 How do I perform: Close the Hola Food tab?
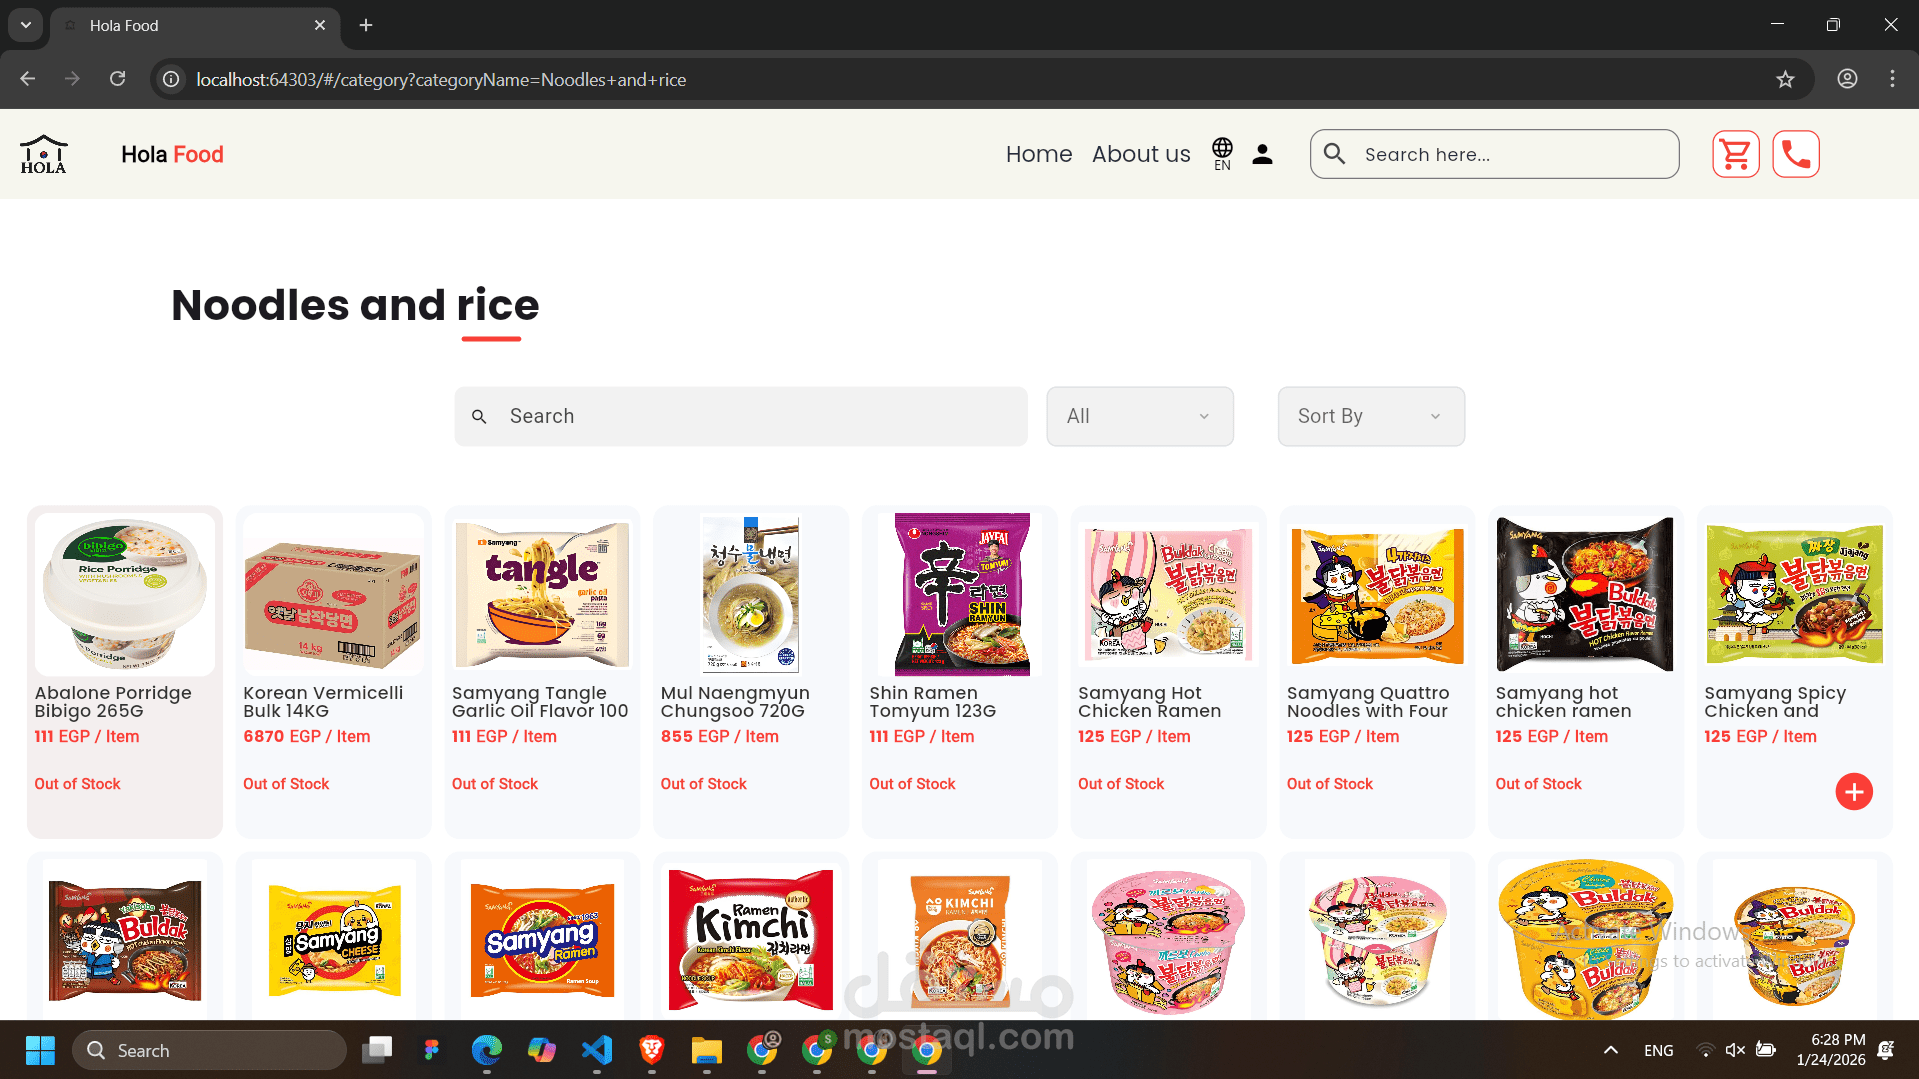[320, 25]
